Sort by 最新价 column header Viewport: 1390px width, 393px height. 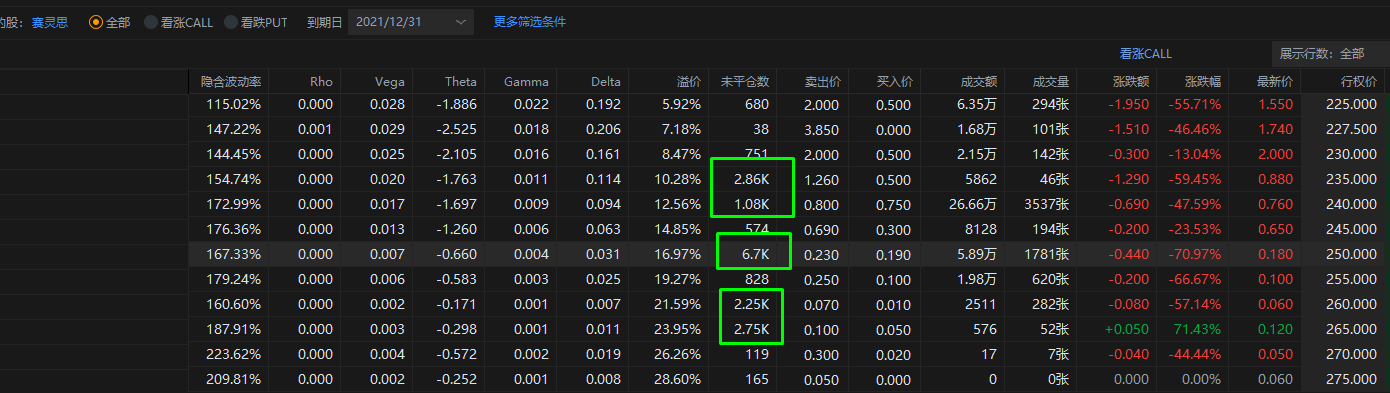coord(1274,81)
